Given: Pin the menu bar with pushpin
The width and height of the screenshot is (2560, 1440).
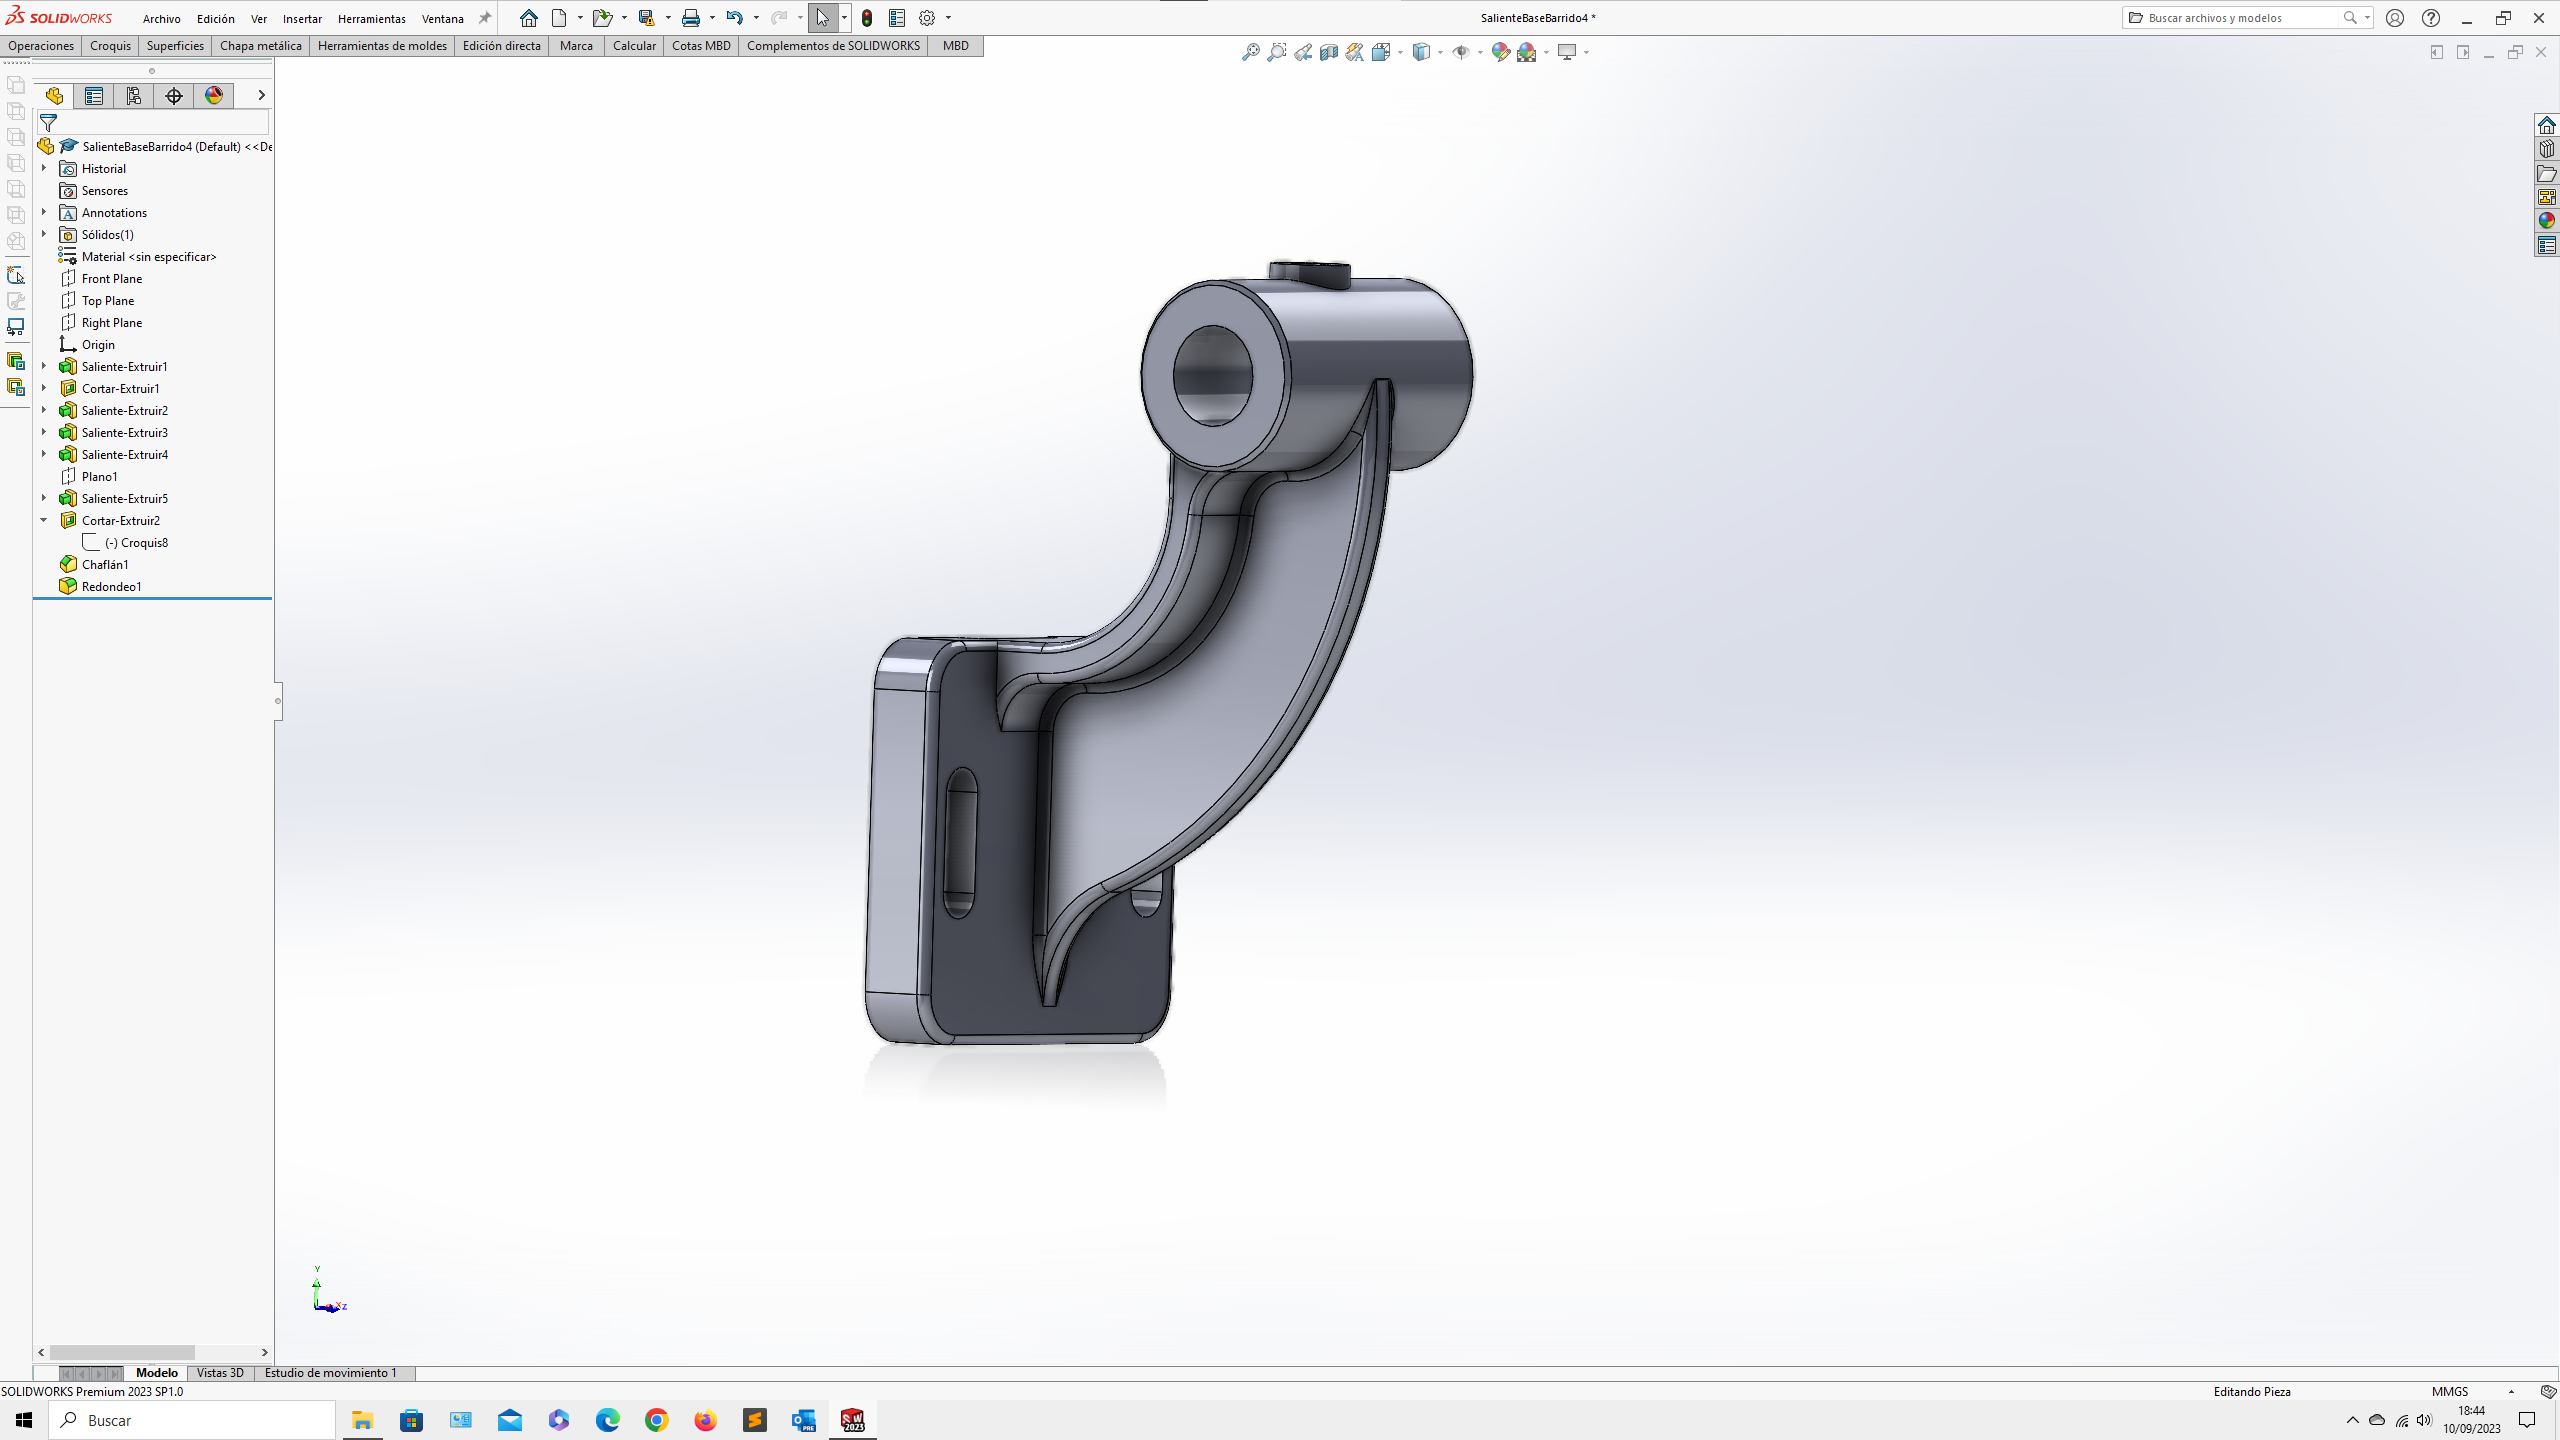Looking at the screenshot, I should coord(485,18).
